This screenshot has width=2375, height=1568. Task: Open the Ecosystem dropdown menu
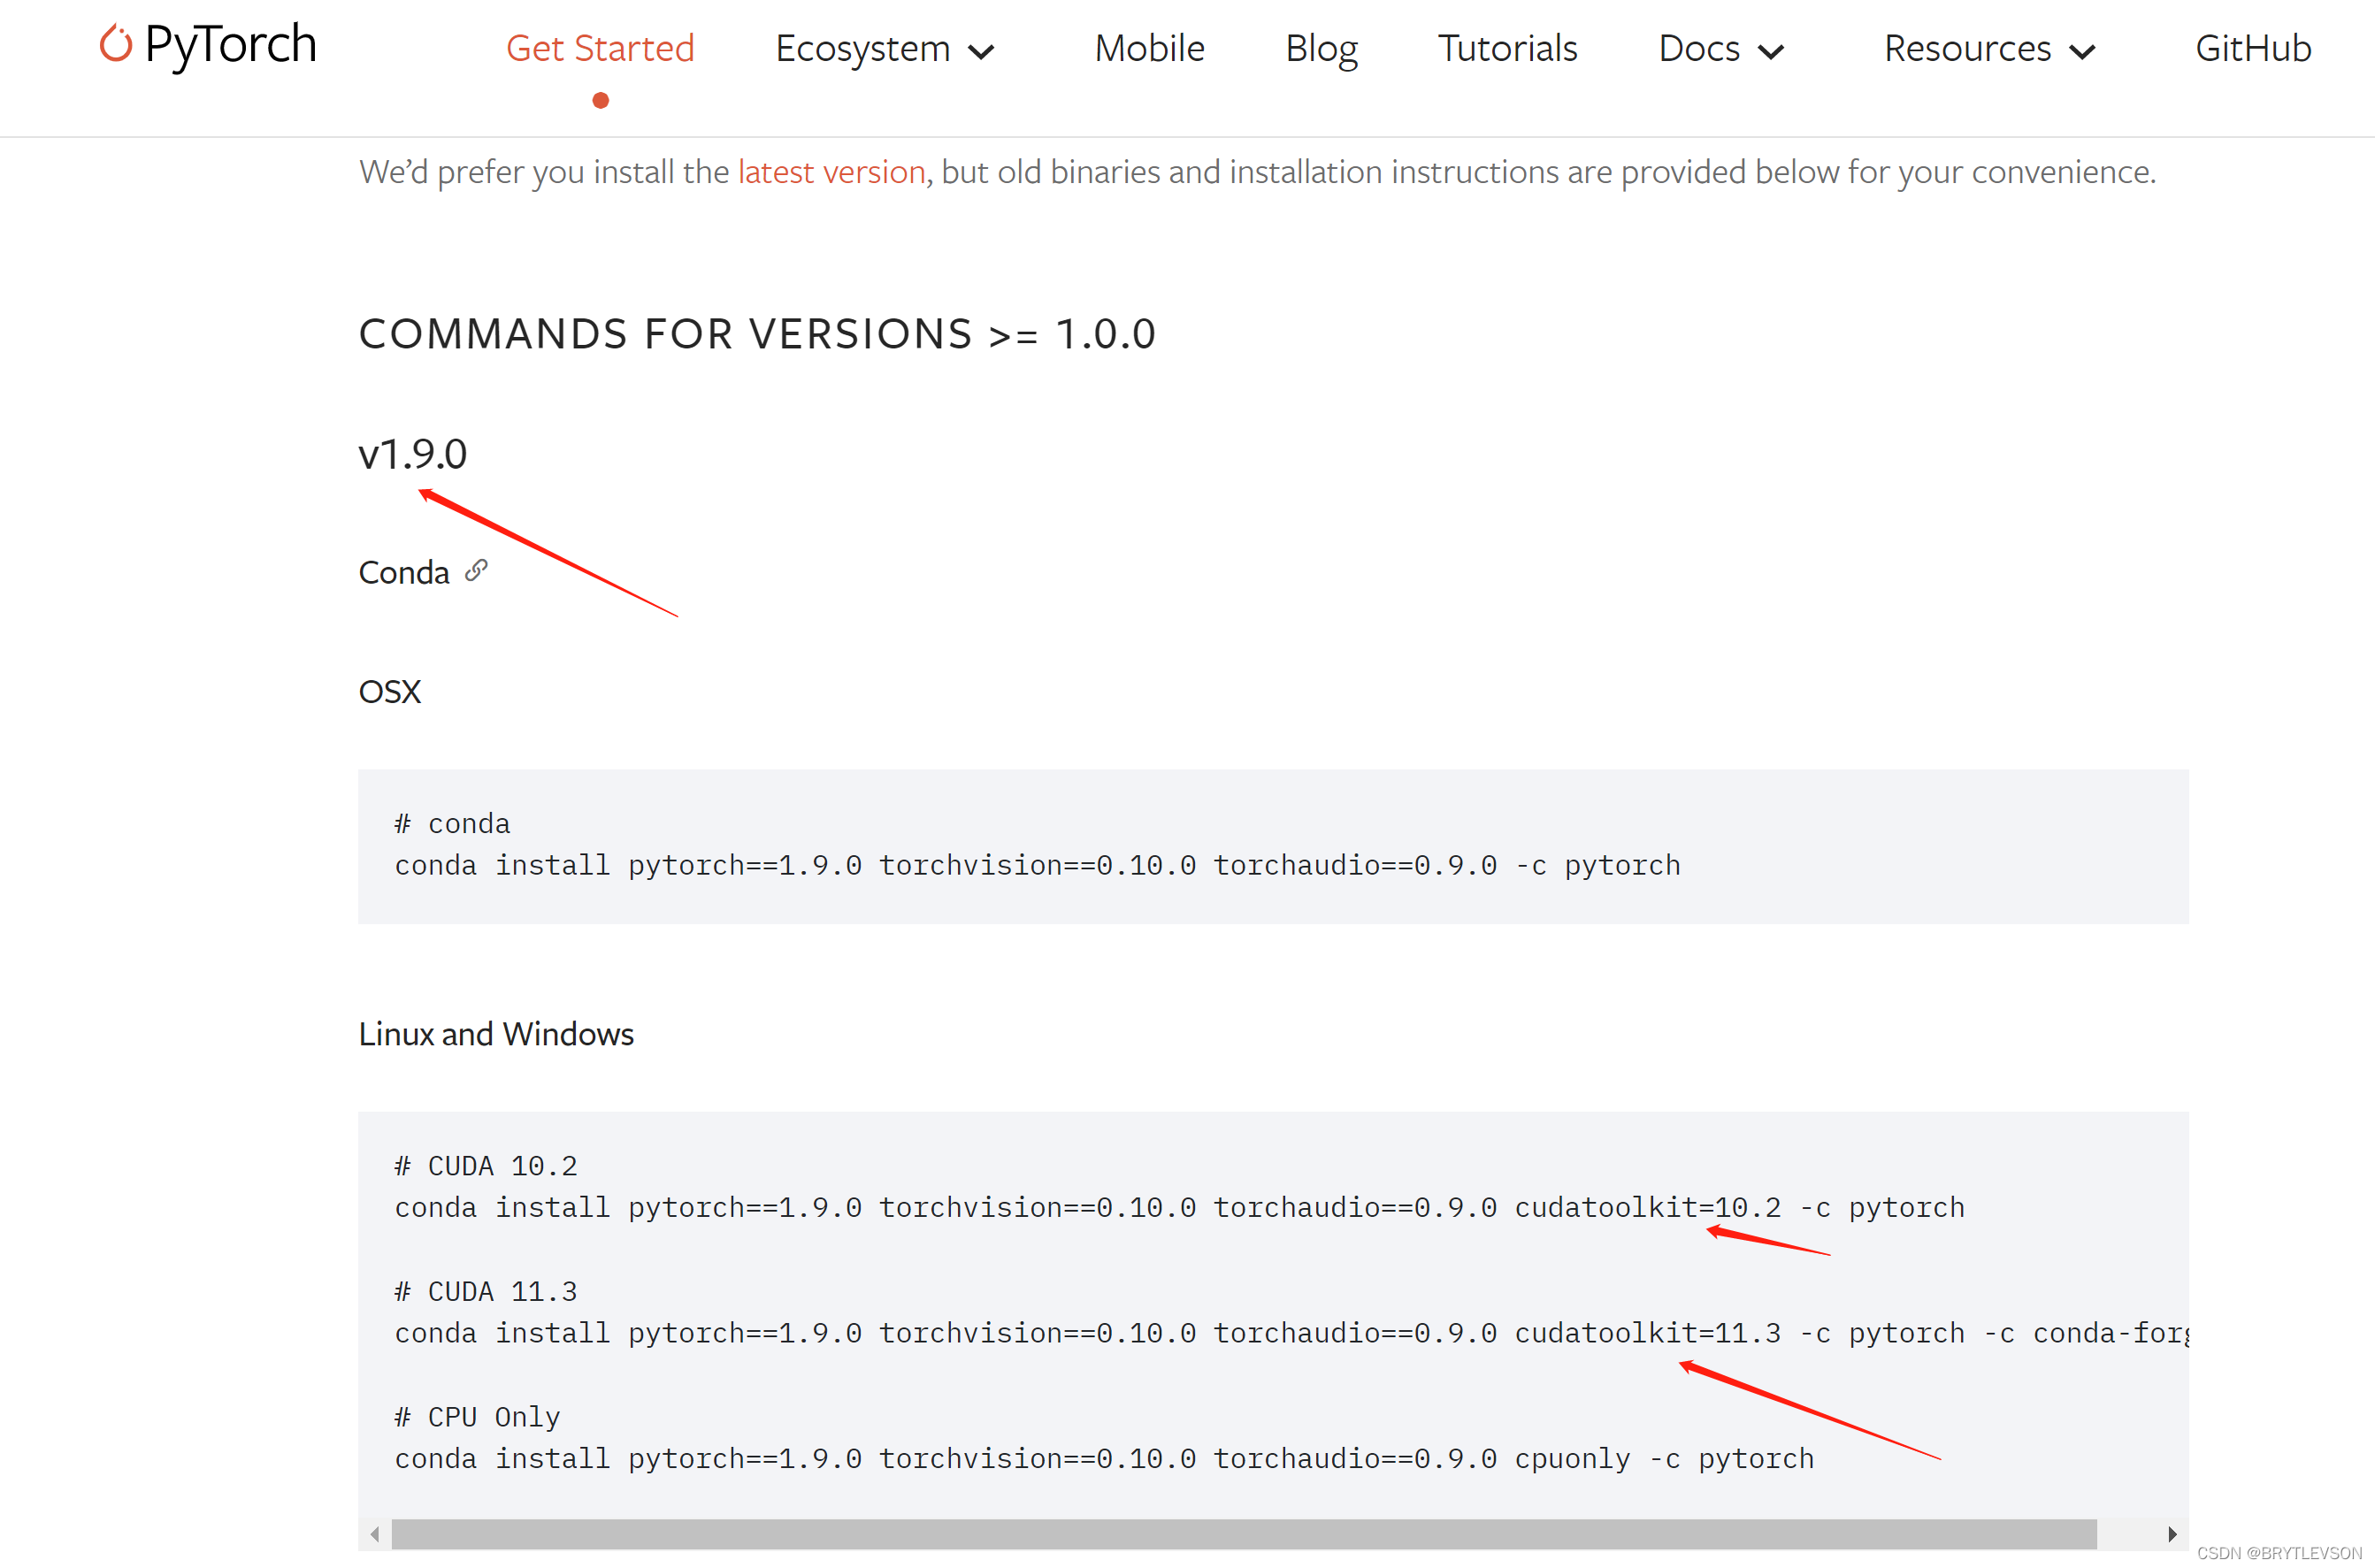tap(885, 49)
